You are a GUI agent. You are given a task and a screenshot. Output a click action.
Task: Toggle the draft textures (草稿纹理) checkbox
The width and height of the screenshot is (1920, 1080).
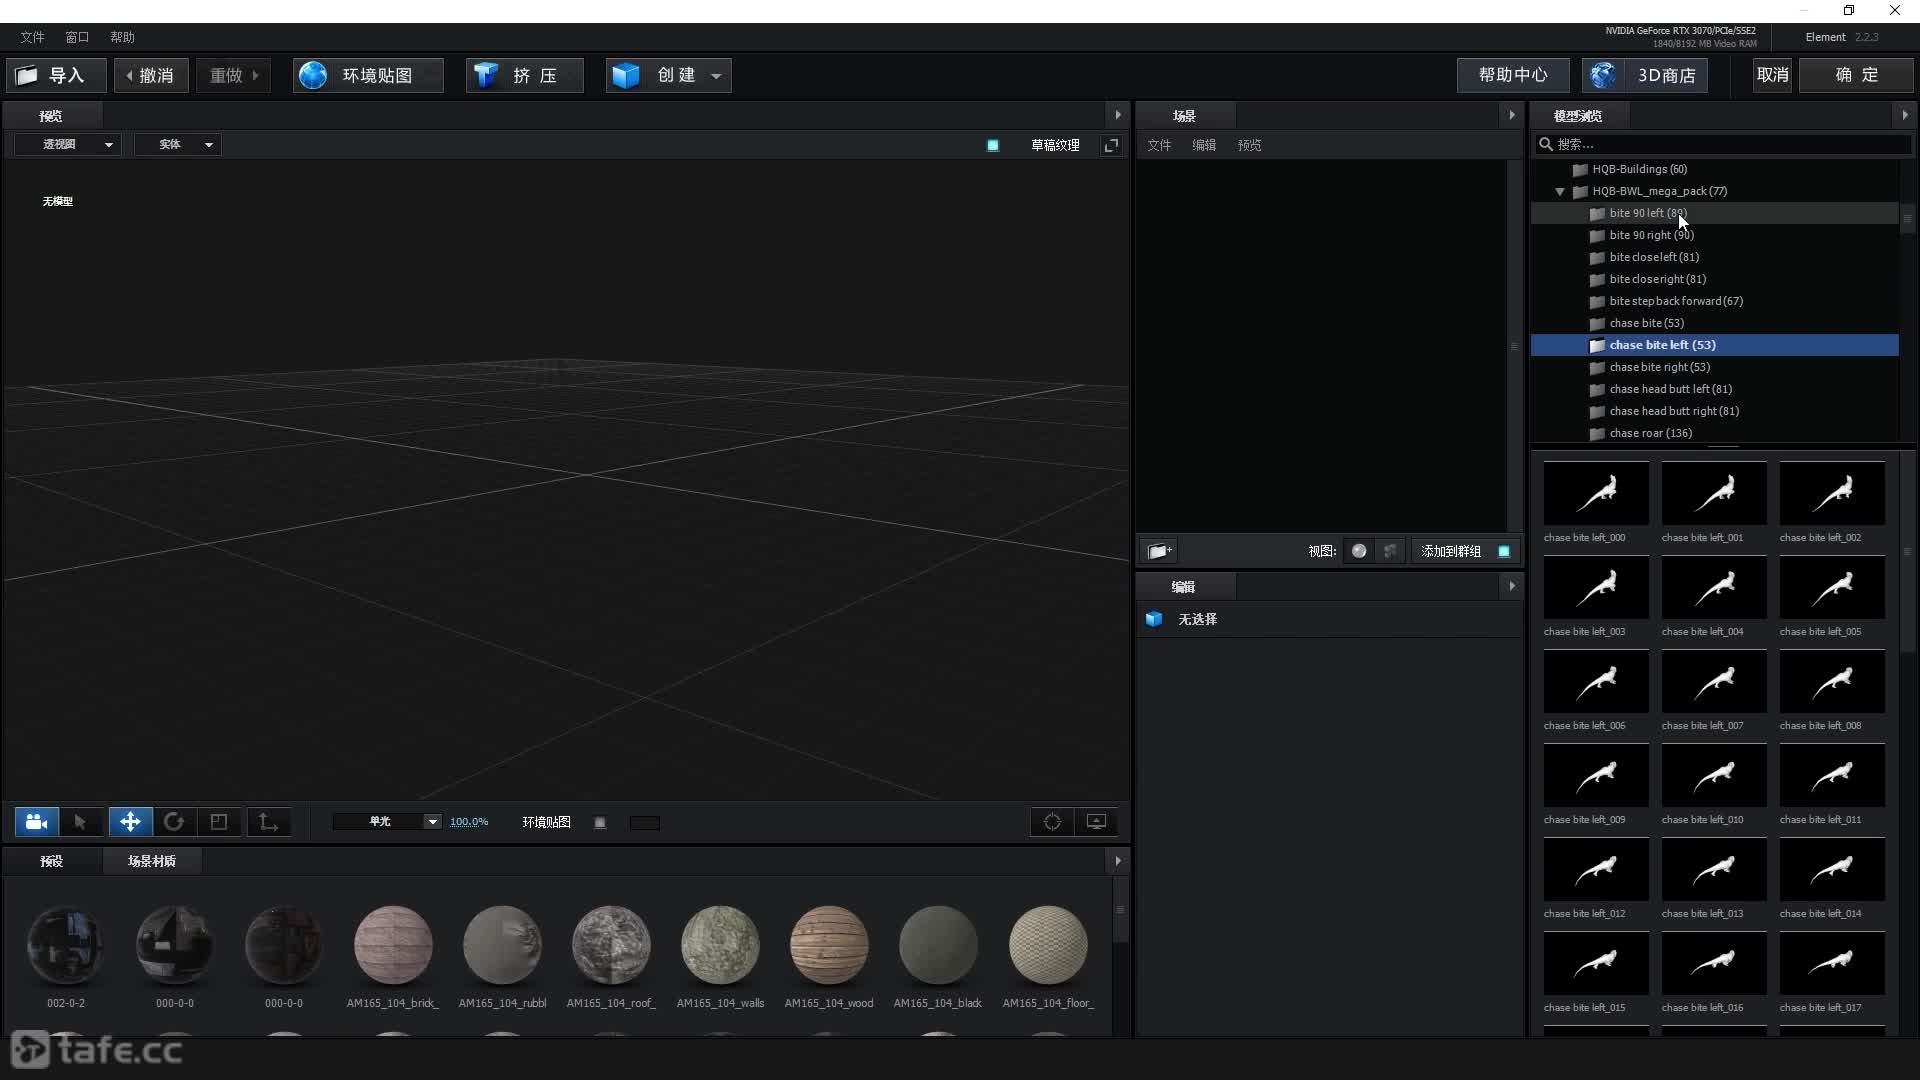(x=993, y=145)
